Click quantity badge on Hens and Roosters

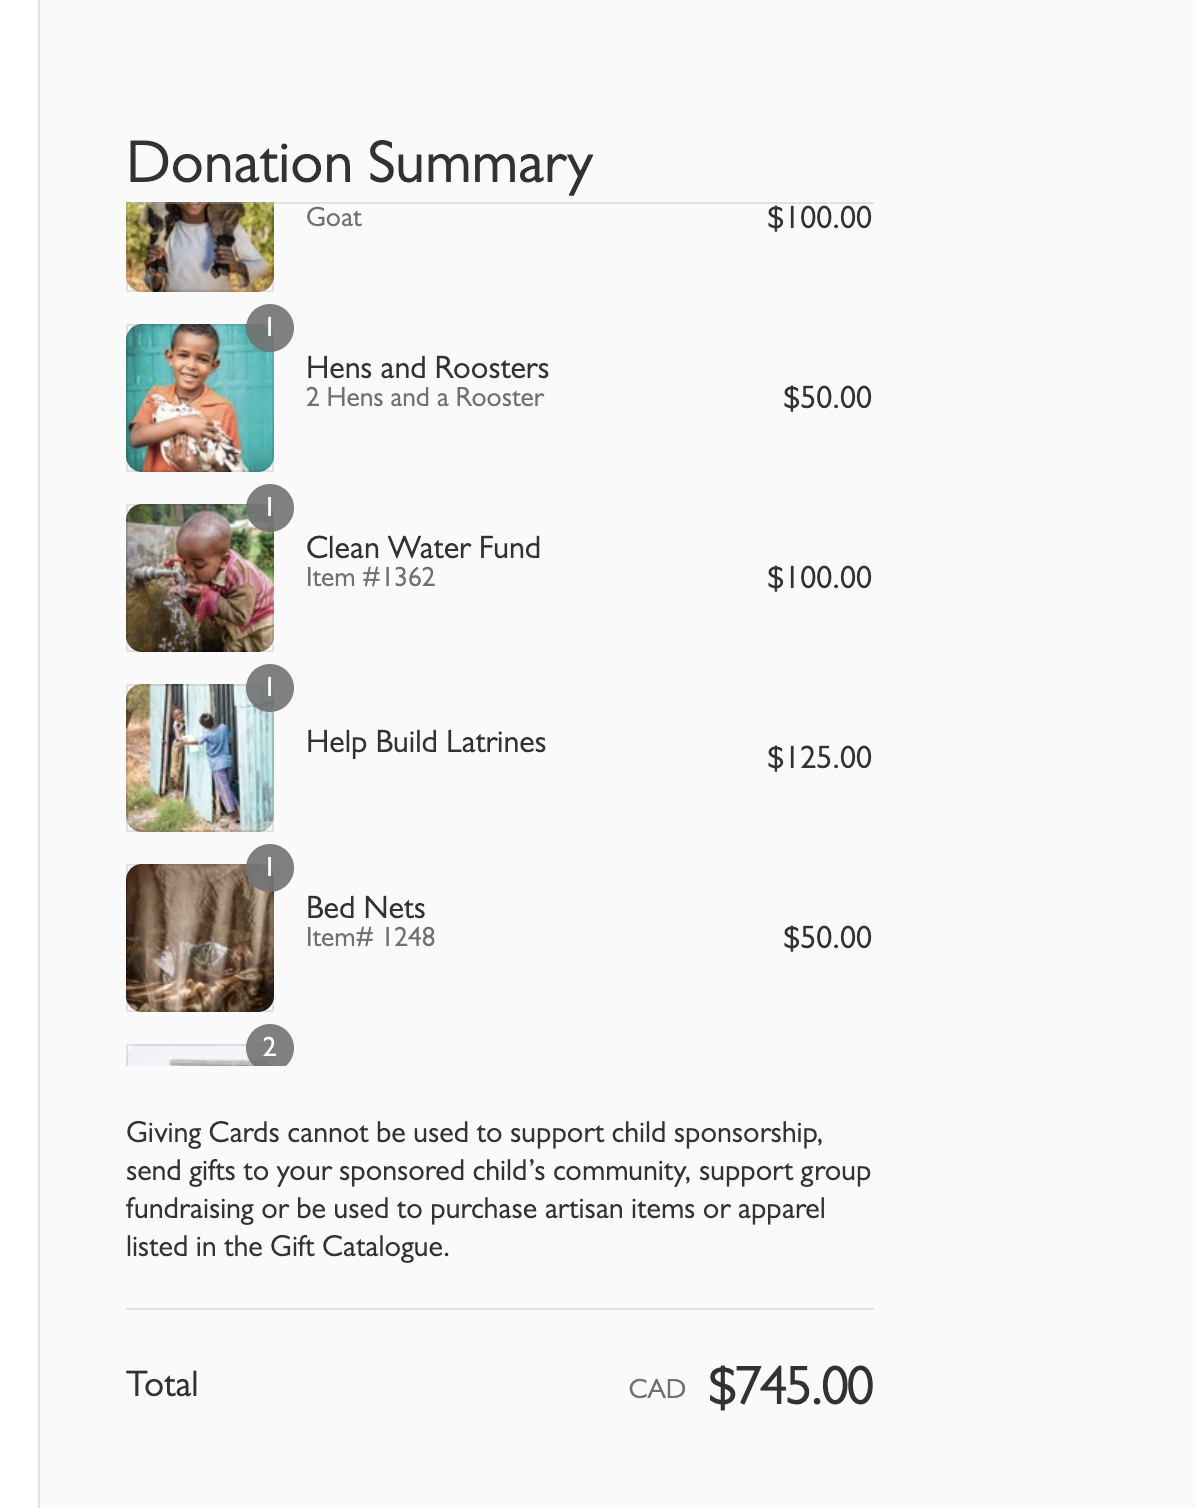pos(269,328)
